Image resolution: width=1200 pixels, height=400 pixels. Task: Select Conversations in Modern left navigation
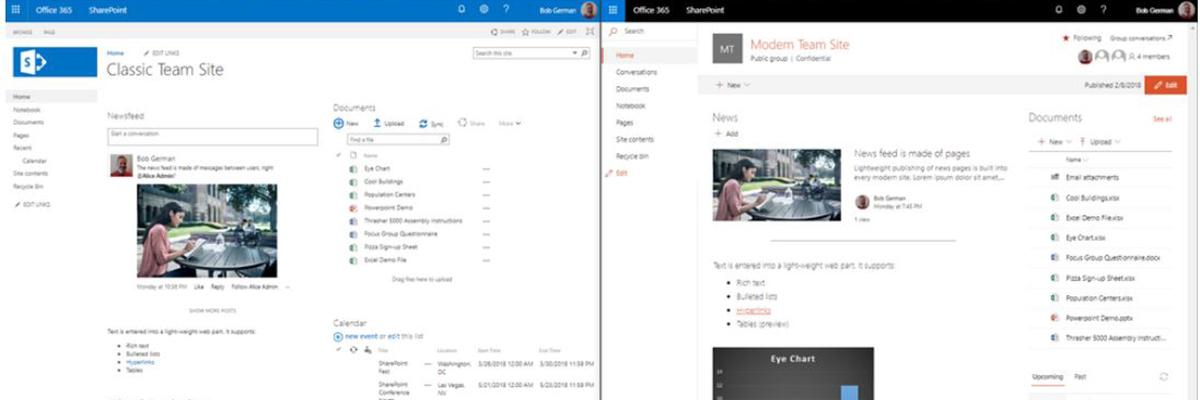(637, 72)
